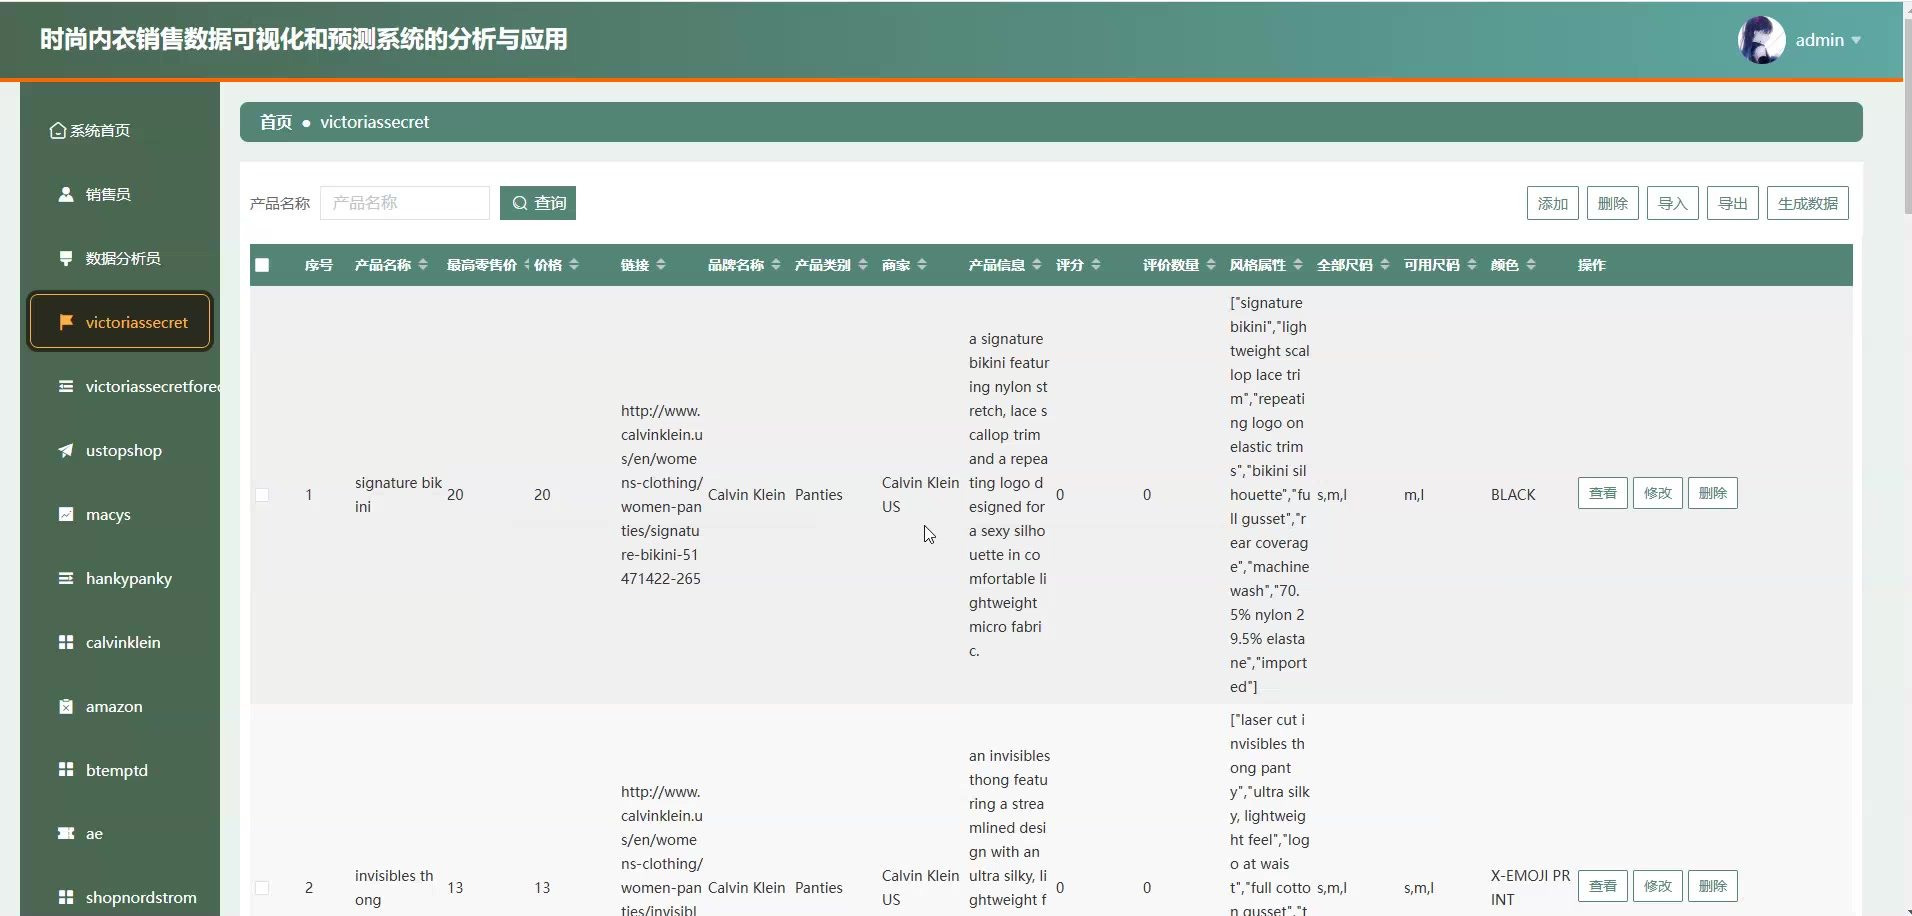Click the list icon beside victoriassecretforecast
This screenshot has width=1912, height=916.
[66, 386]
